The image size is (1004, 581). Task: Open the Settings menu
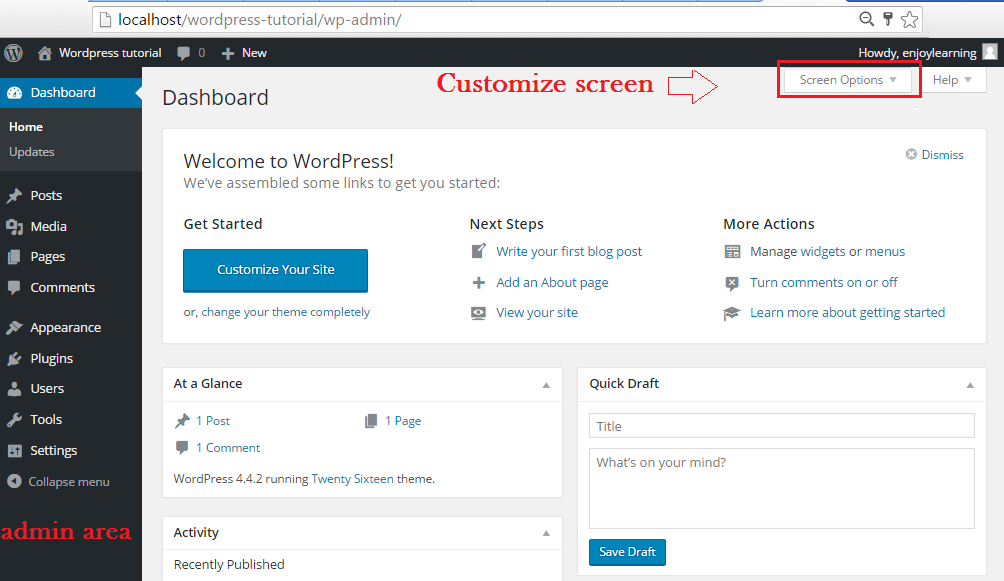54,451
